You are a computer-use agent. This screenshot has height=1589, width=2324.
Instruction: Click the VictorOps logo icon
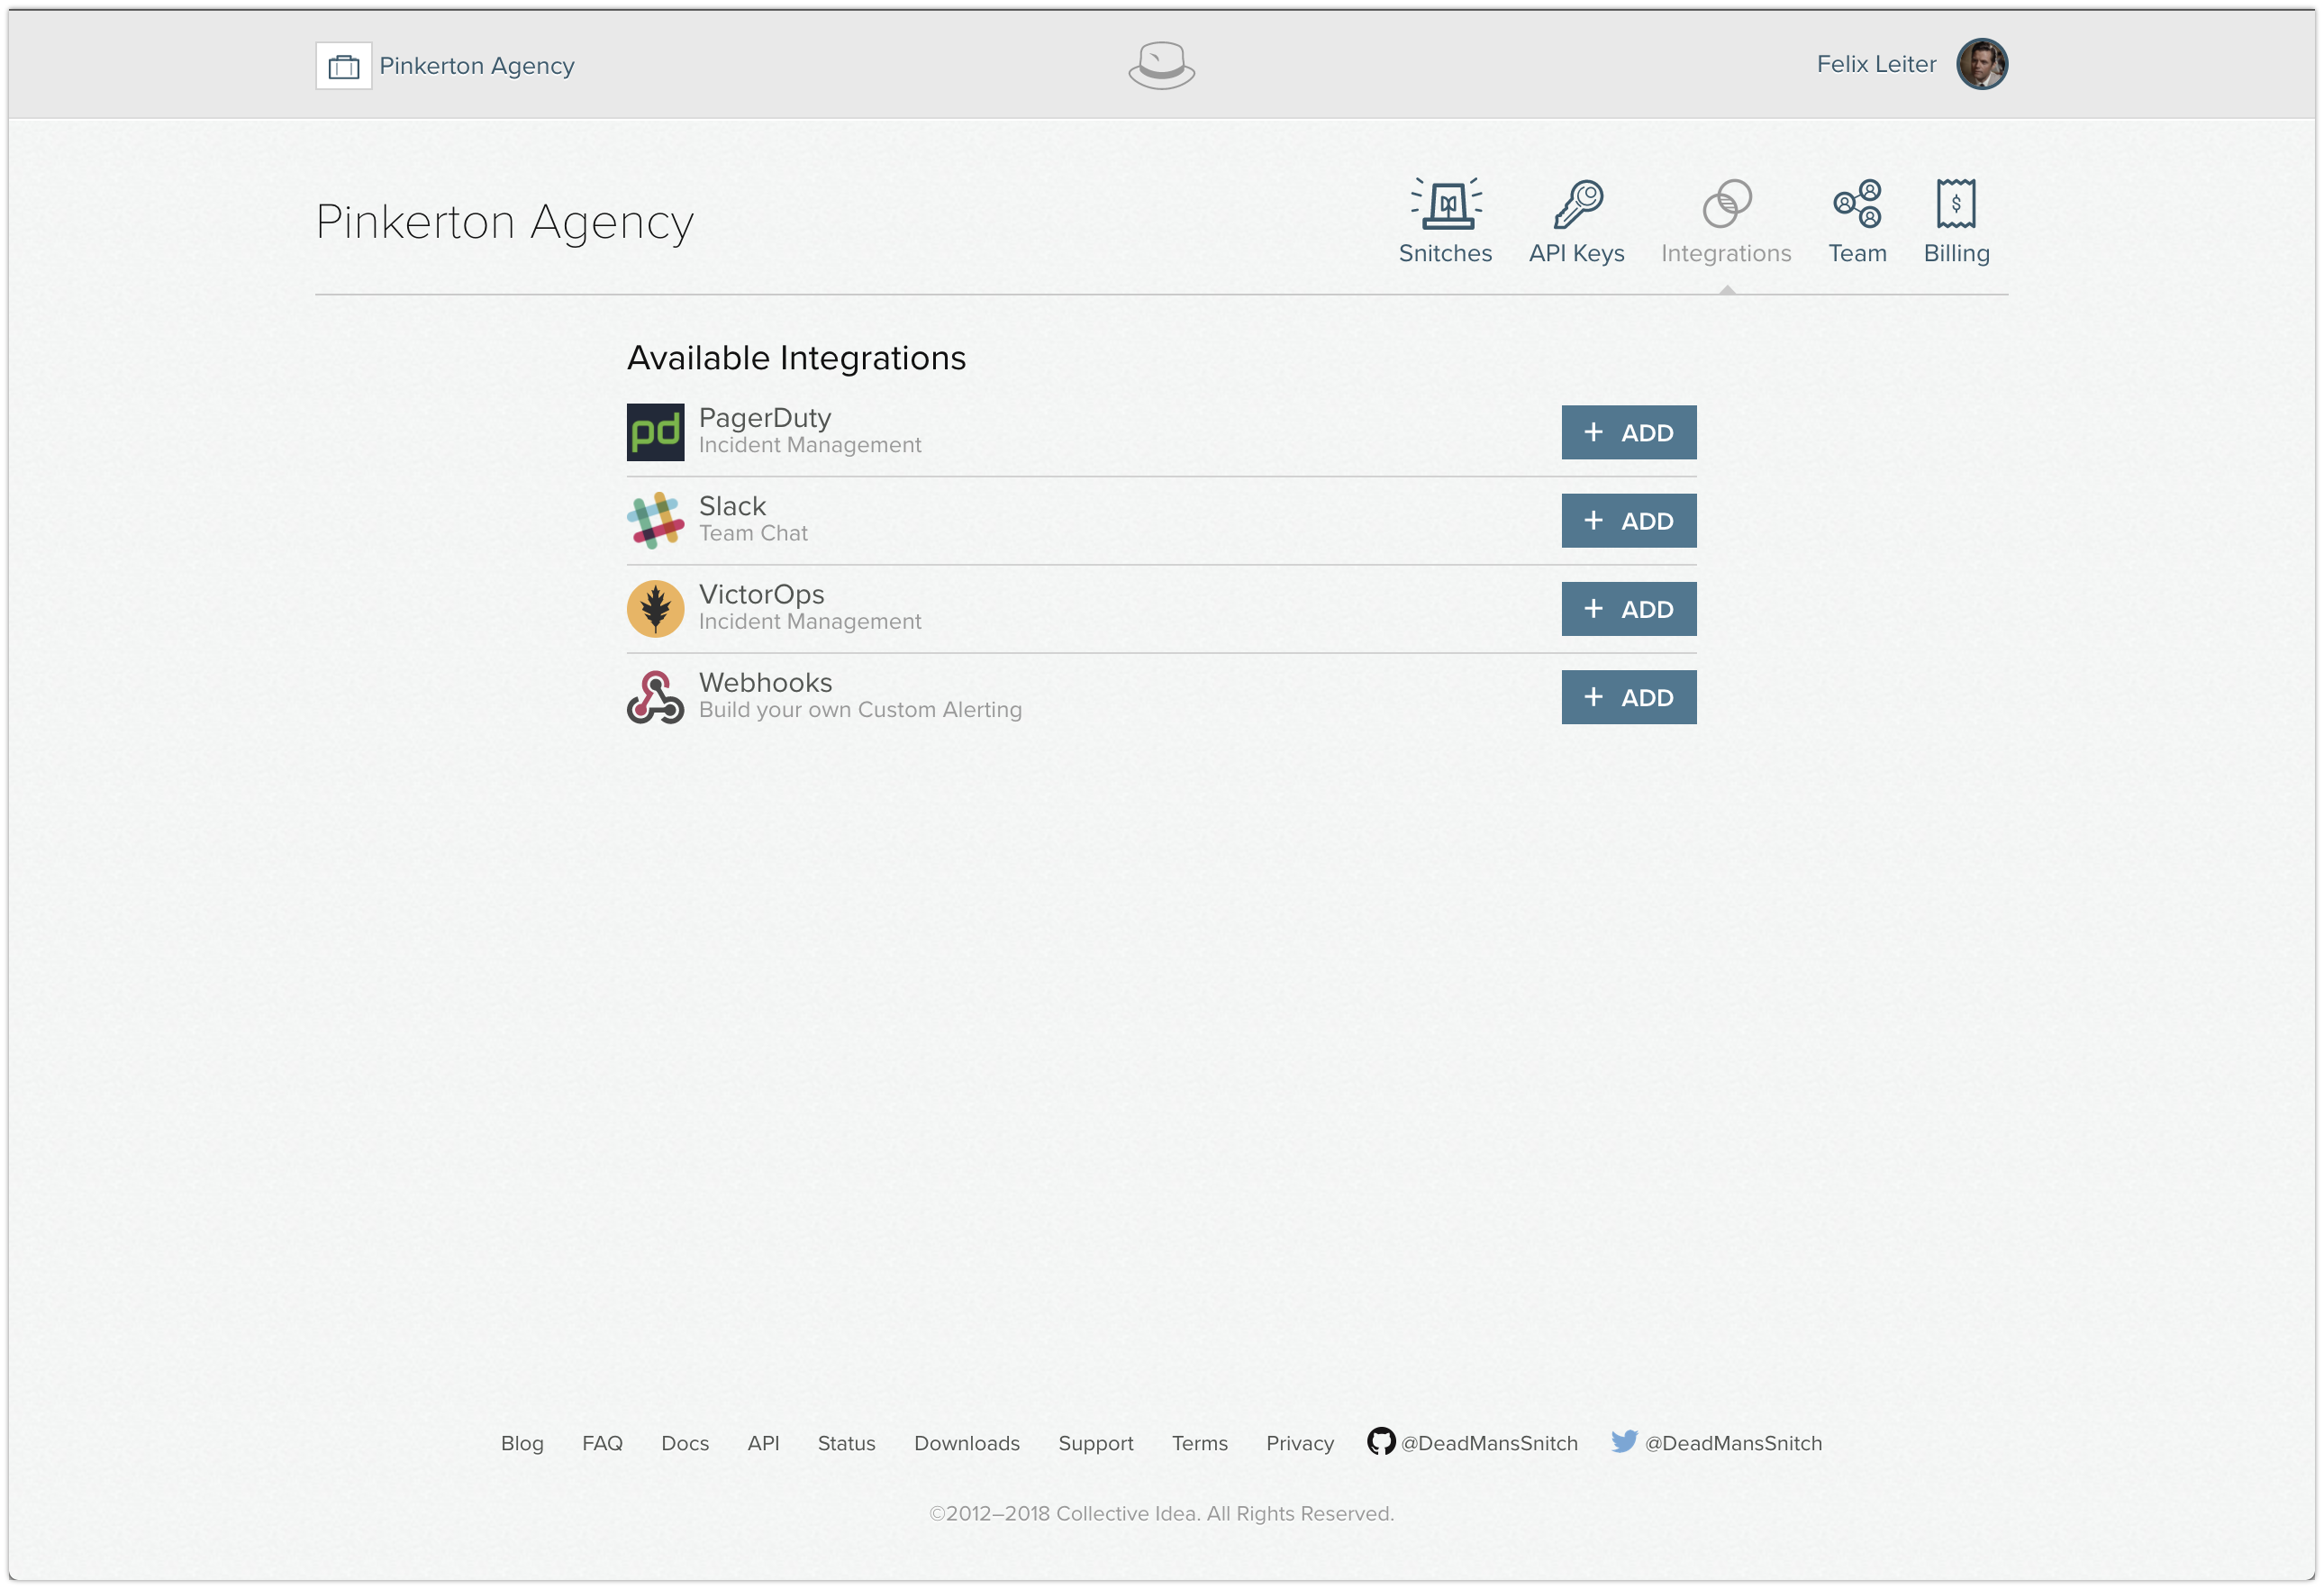coord(655,608)
